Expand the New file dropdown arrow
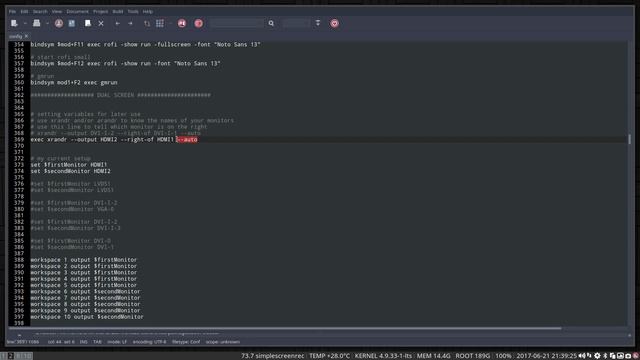This screenshot has height=360, width=640. pos(25,23)
